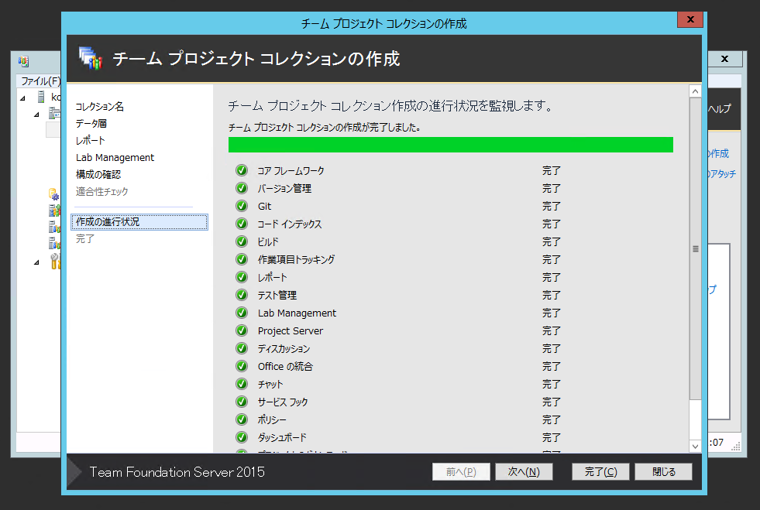
Task: Click green check icon beside ダッシュボード
Action: (241, 437)
